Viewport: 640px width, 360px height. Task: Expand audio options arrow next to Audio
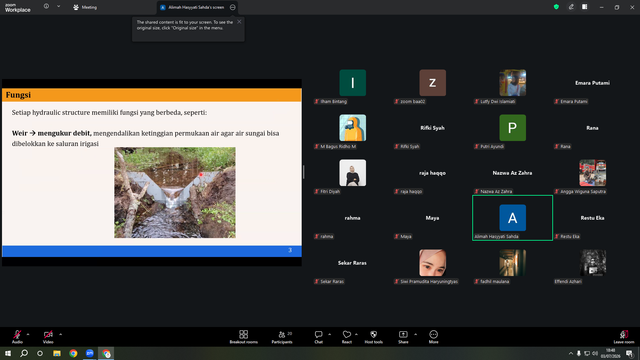point(28,334)
